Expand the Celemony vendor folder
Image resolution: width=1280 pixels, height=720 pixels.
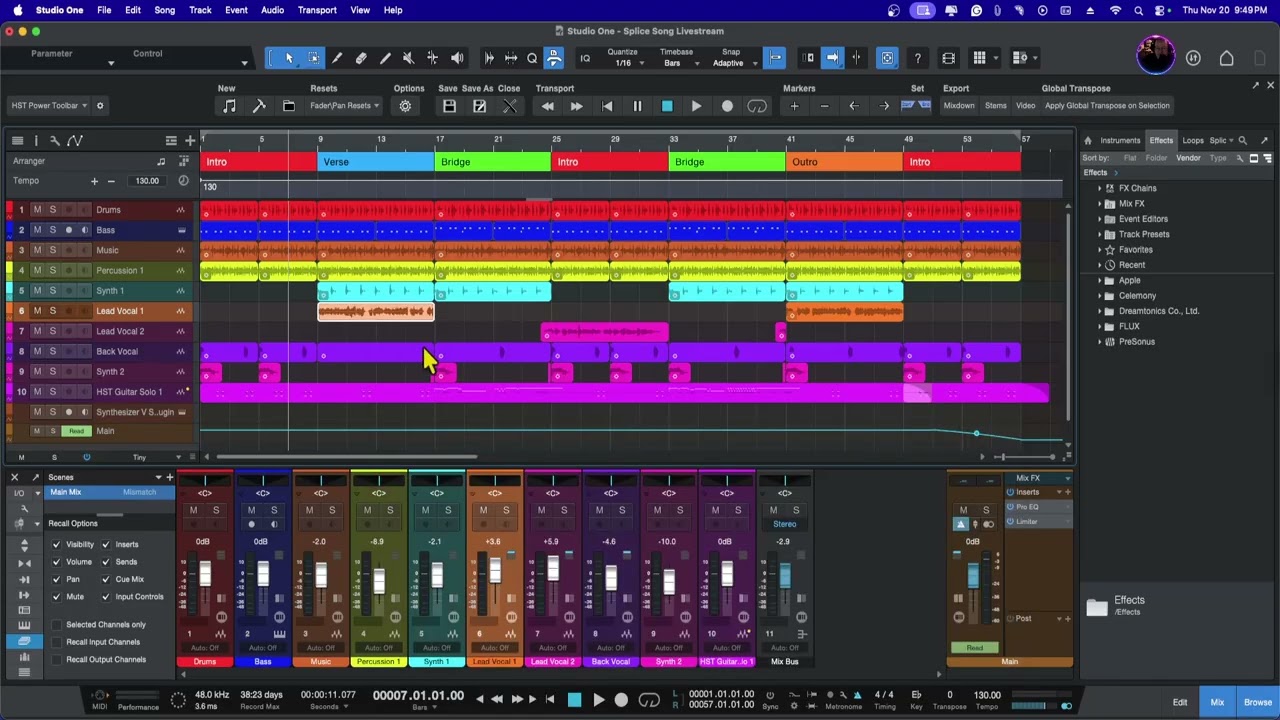coord(1100,296)
